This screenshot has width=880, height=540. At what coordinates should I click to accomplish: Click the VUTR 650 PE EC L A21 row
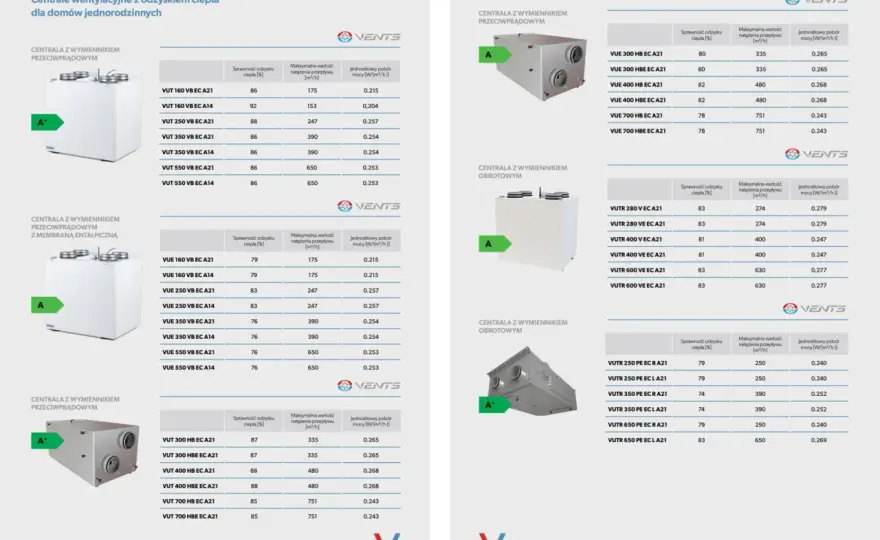coord(726,441)
